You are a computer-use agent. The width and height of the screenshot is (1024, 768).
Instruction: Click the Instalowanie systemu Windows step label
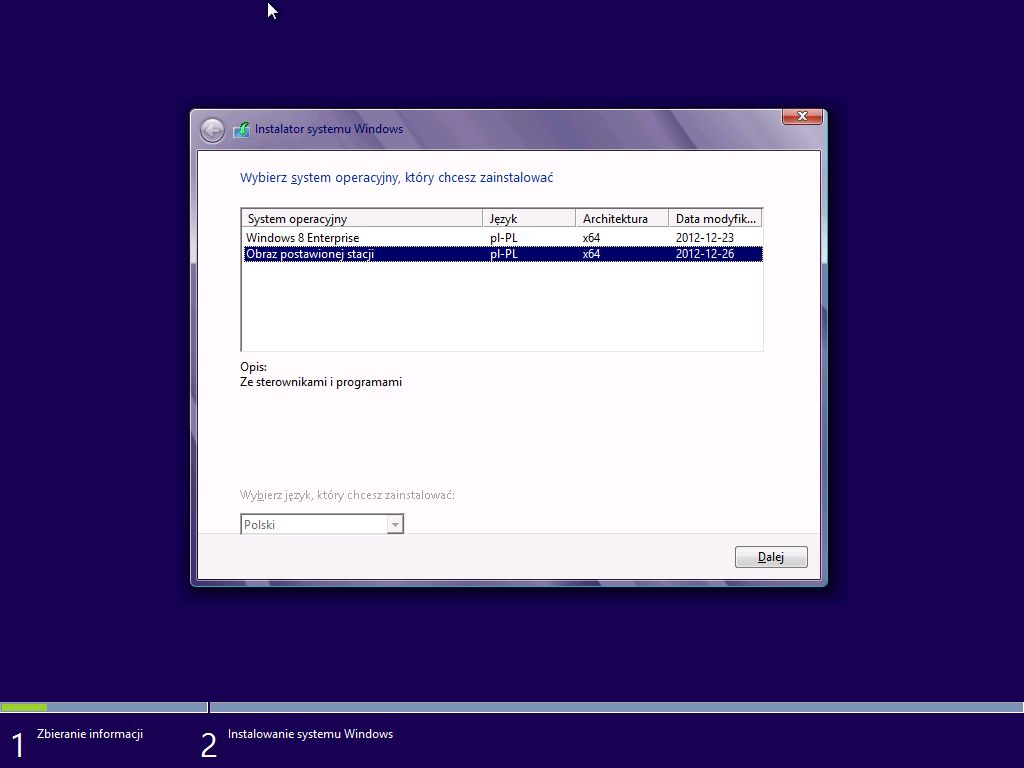(310, 734)
